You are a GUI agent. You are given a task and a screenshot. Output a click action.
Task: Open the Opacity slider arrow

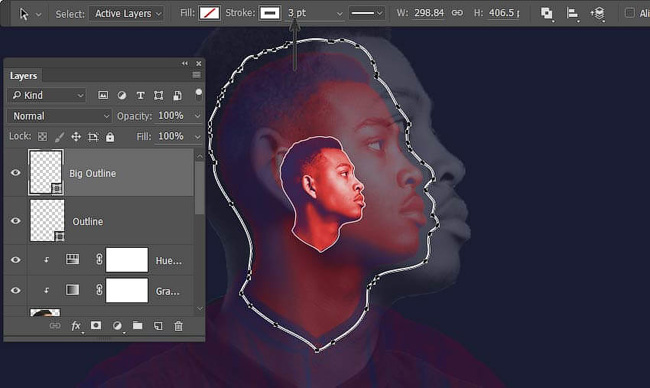click(x=197, y=116)
